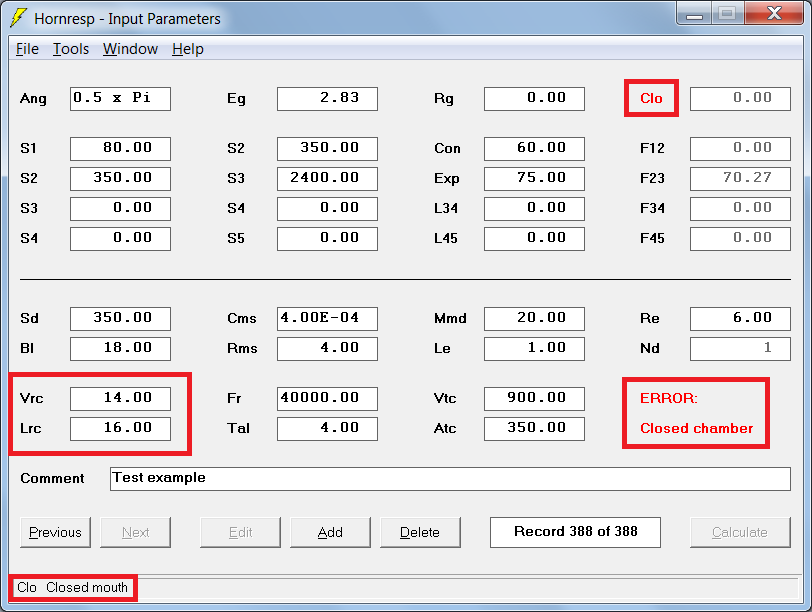The image size is (812, 612).
Task: Click the Re field with 6.00
Action: coord(741,318)
